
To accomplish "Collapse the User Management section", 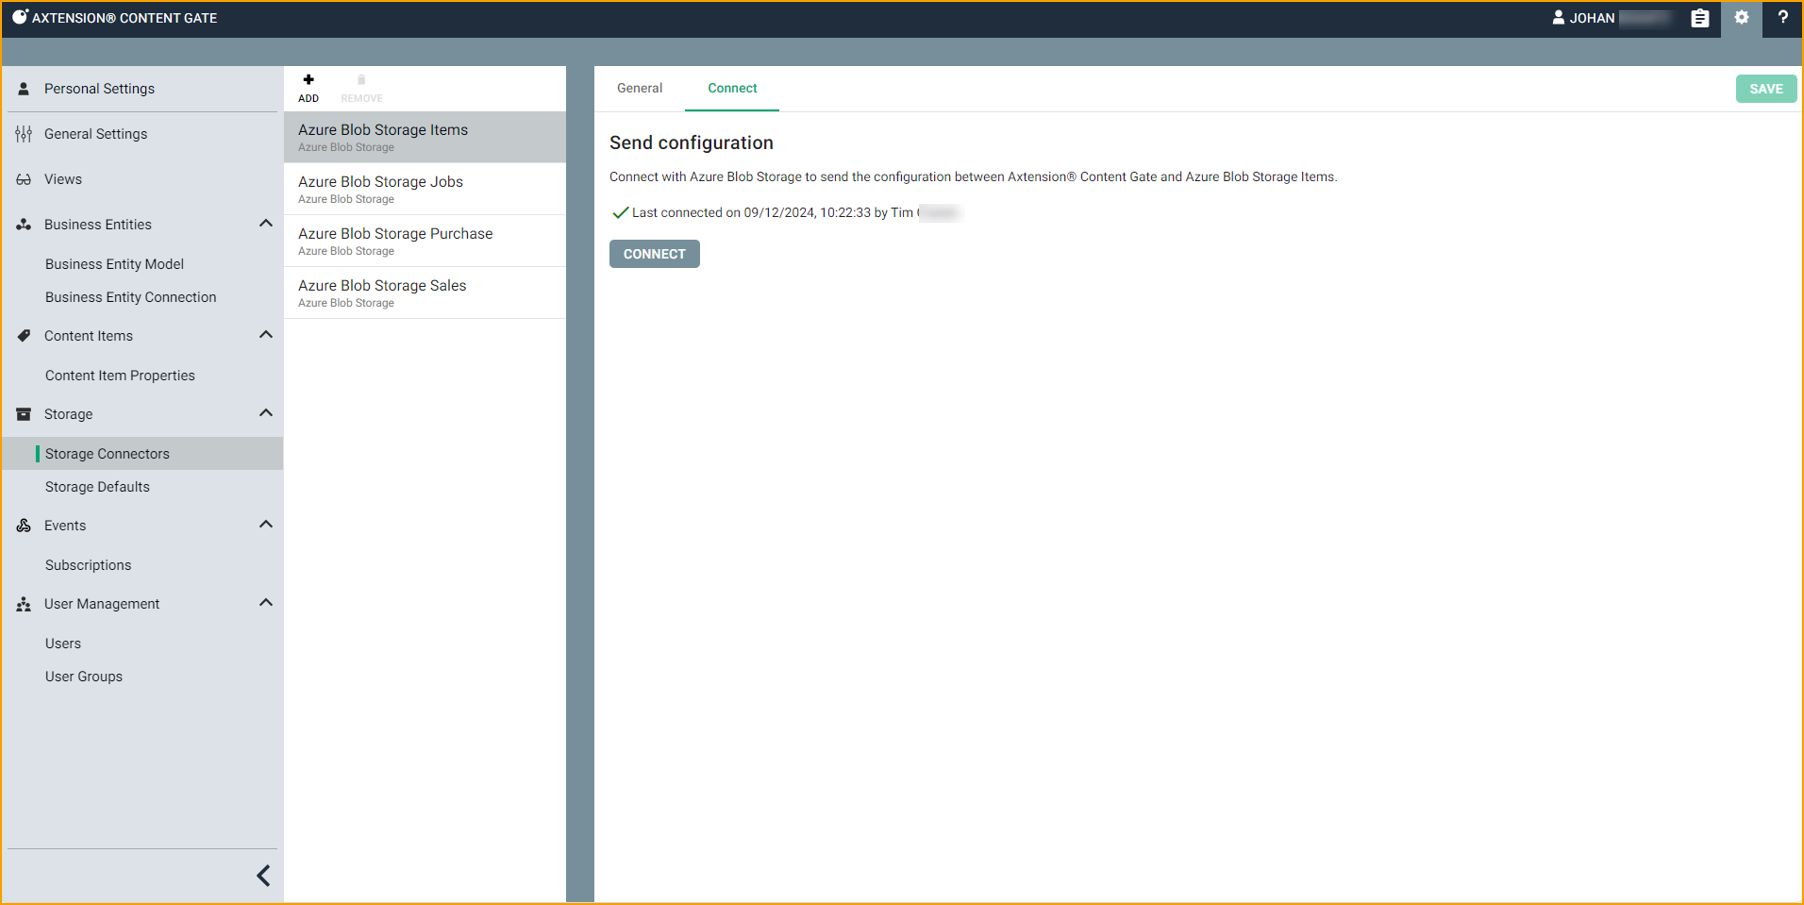I will [266, 603].
